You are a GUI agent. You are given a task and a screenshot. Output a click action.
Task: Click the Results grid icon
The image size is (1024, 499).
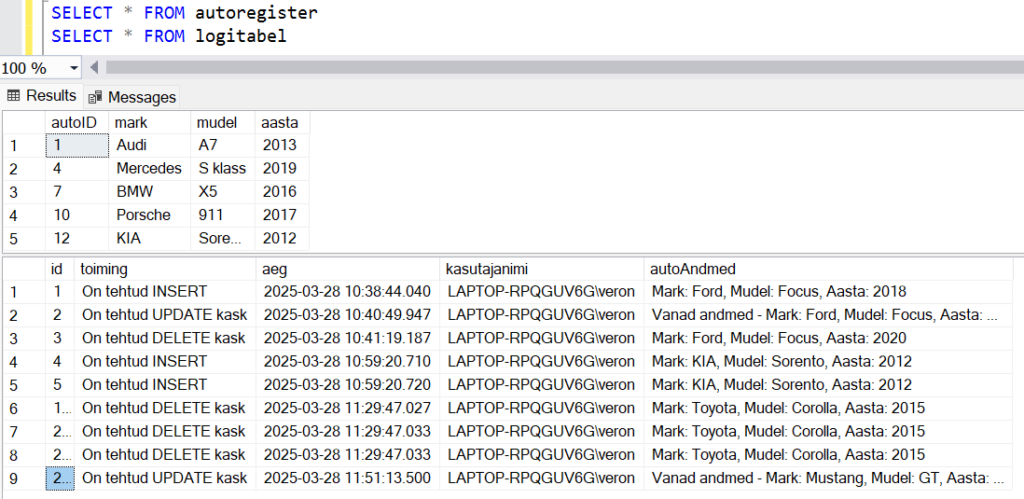tap(13, 96)
